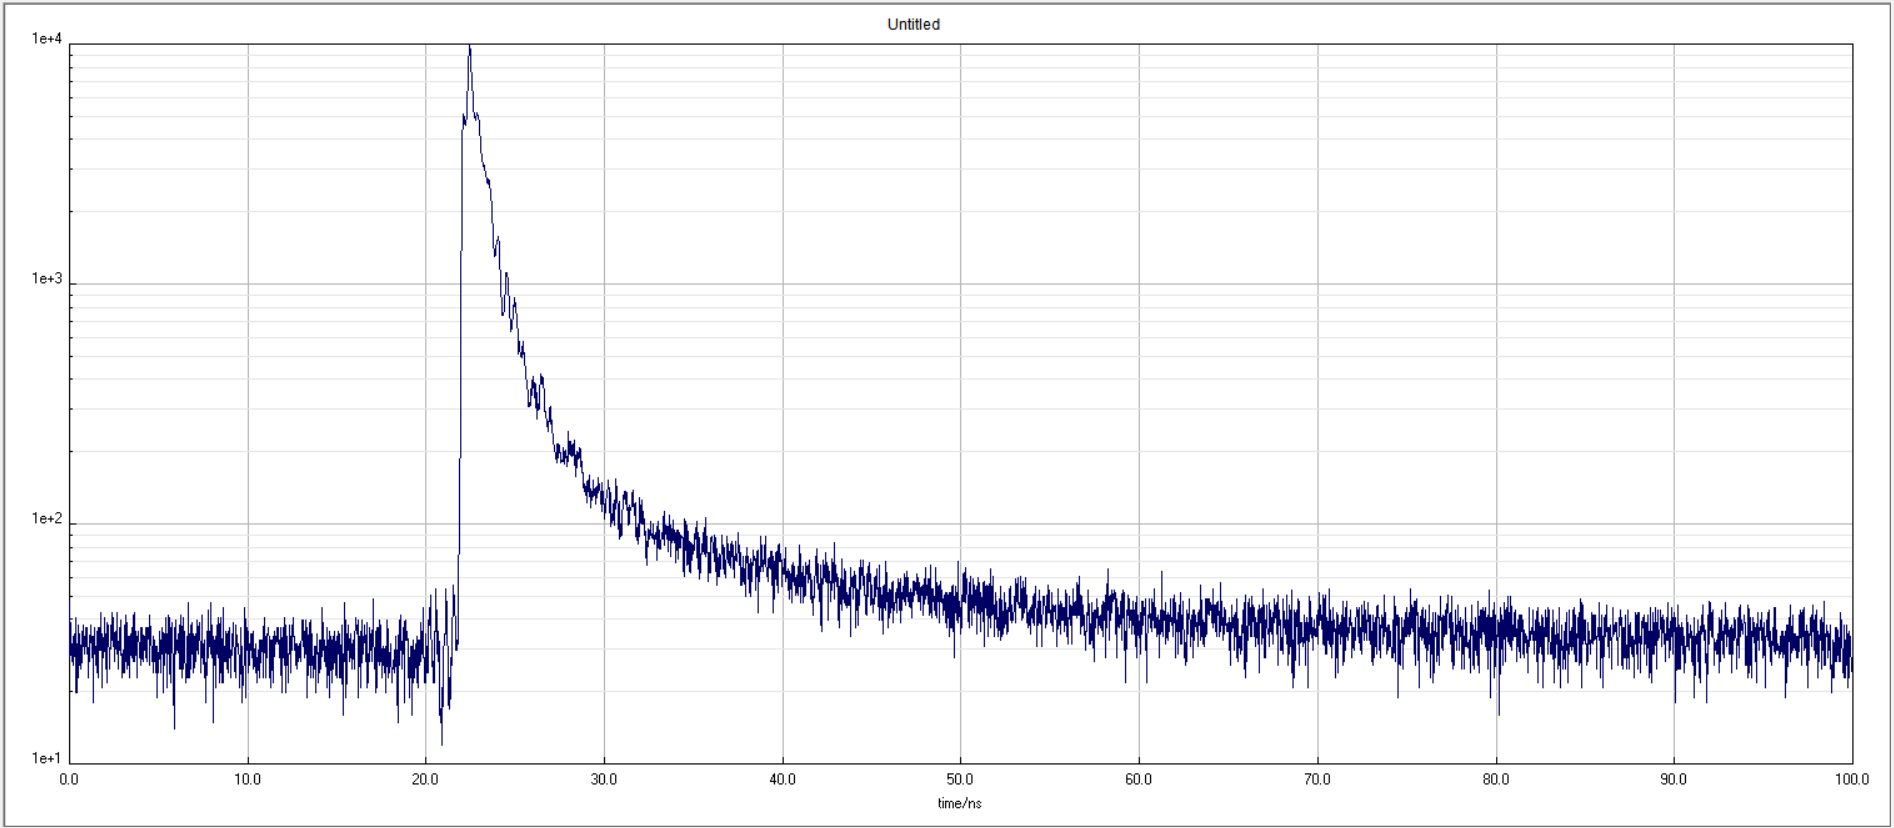Click the 50.0 x-axis tick label

point(960,779)
